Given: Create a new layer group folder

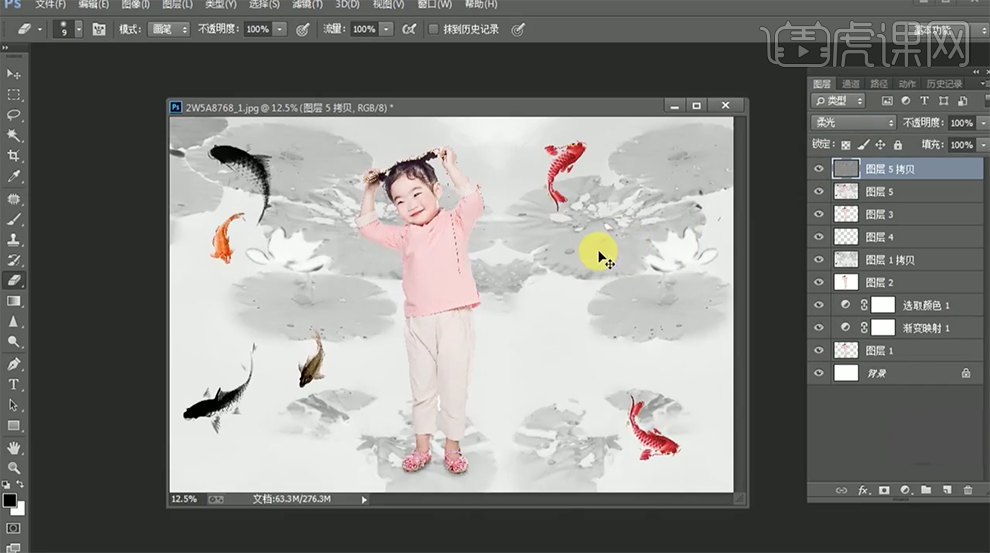Looking at the screenshot, I should pos(926,490).
